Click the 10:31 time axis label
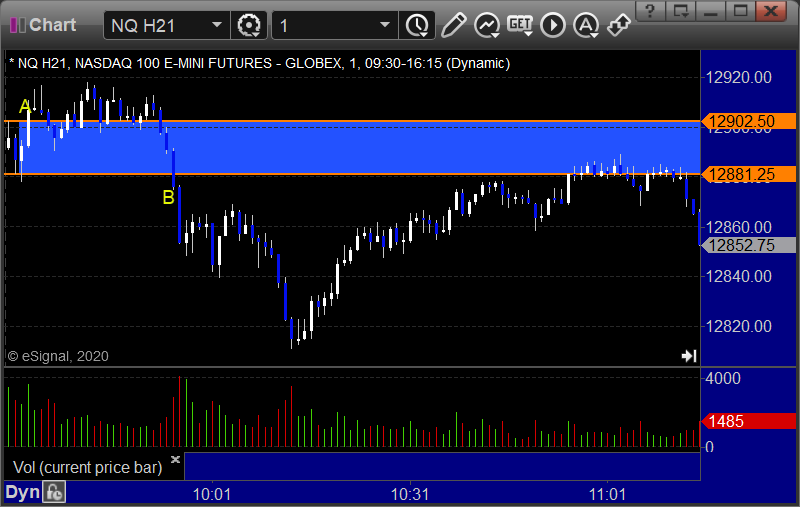 point(410,494)
